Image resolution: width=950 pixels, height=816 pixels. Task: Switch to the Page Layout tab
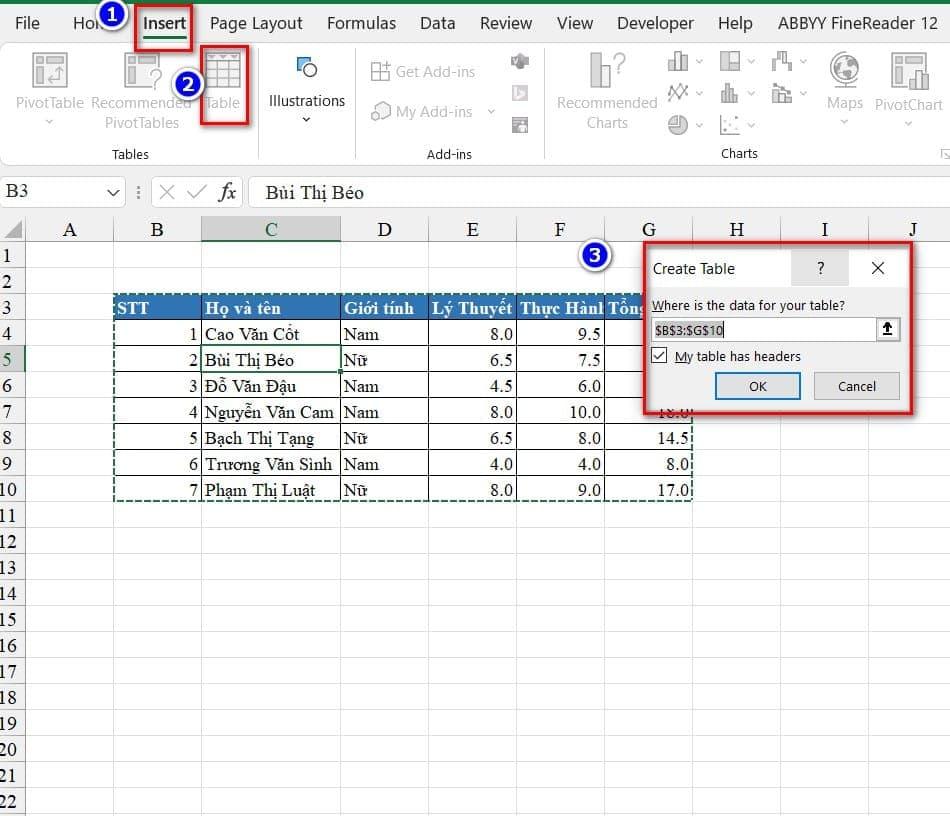(x=256, y=23)
